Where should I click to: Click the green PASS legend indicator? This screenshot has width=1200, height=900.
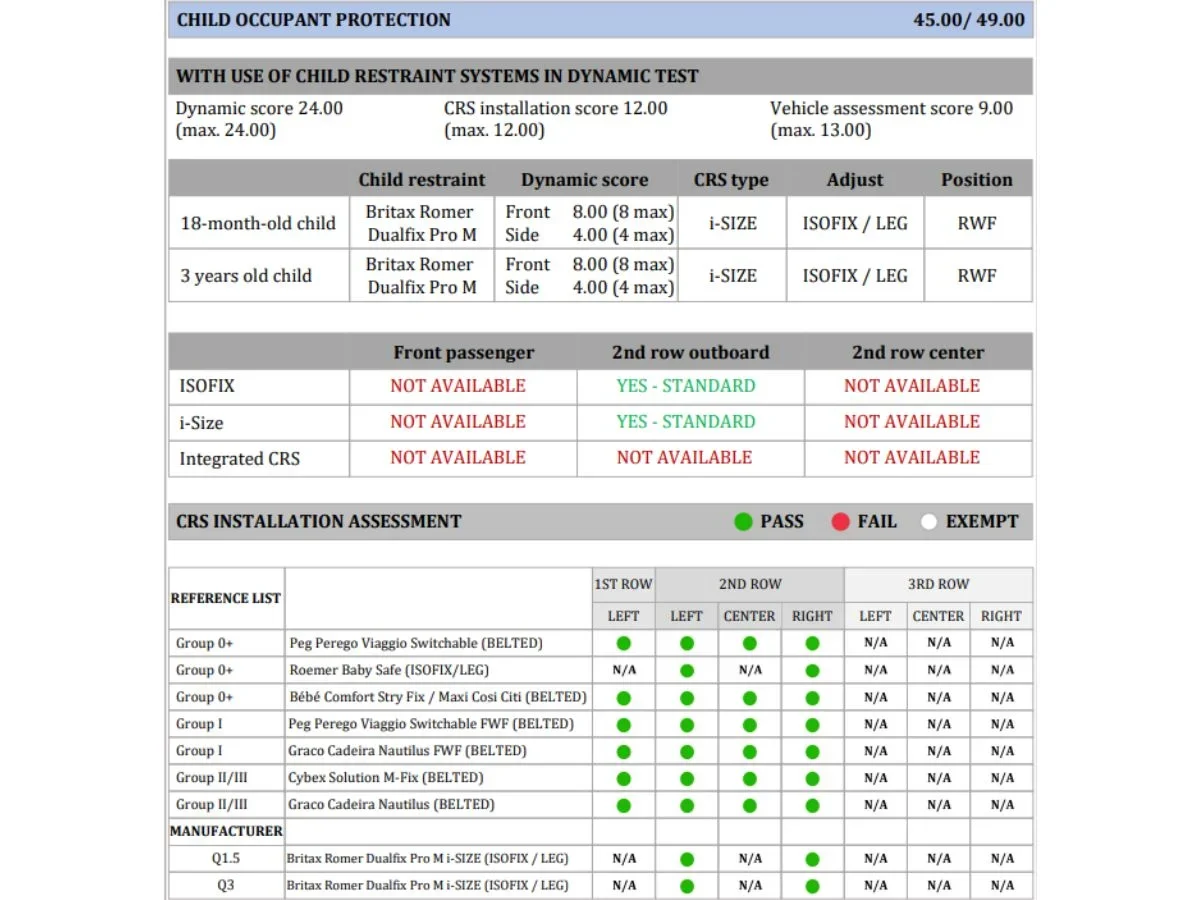(x=743, y=521)
